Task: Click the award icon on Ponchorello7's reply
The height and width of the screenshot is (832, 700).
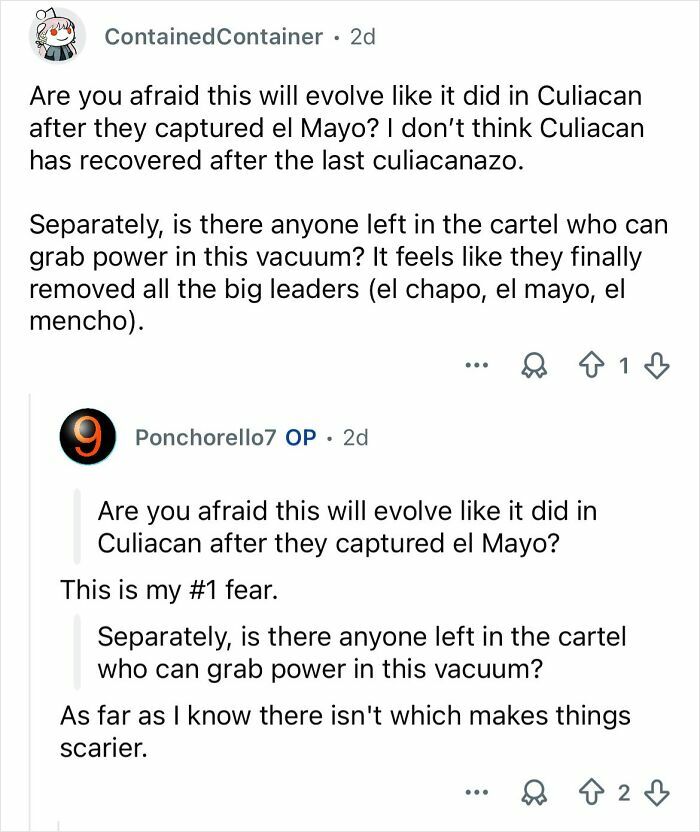Action: tap(535, 790)
